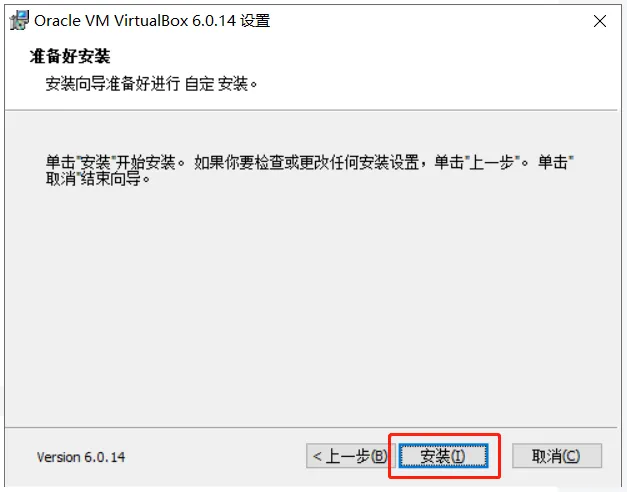
Task: Go back using the < 上一步(B) button
Action: (x=350, y=456)
